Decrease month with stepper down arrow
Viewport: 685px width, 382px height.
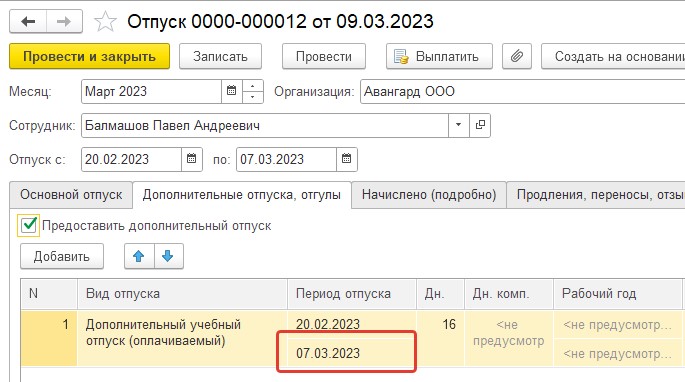click(x=253, y=97)
